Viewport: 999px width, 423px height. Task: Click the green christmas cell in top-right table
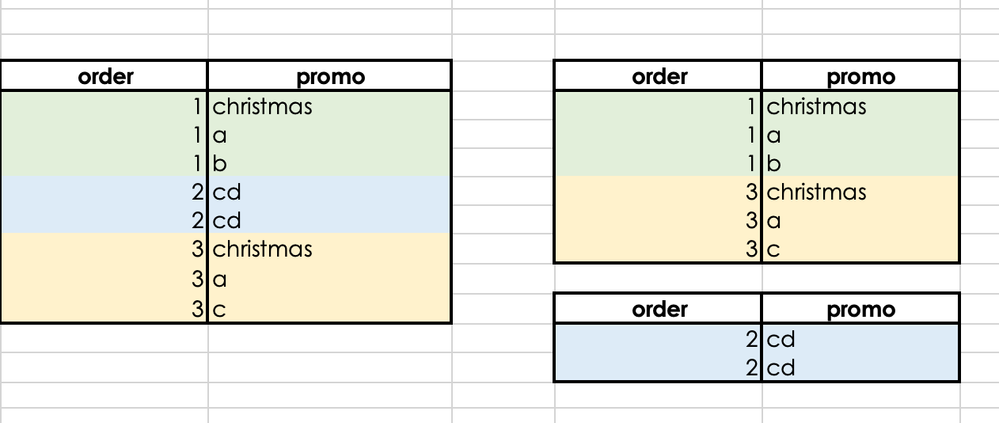860,105
